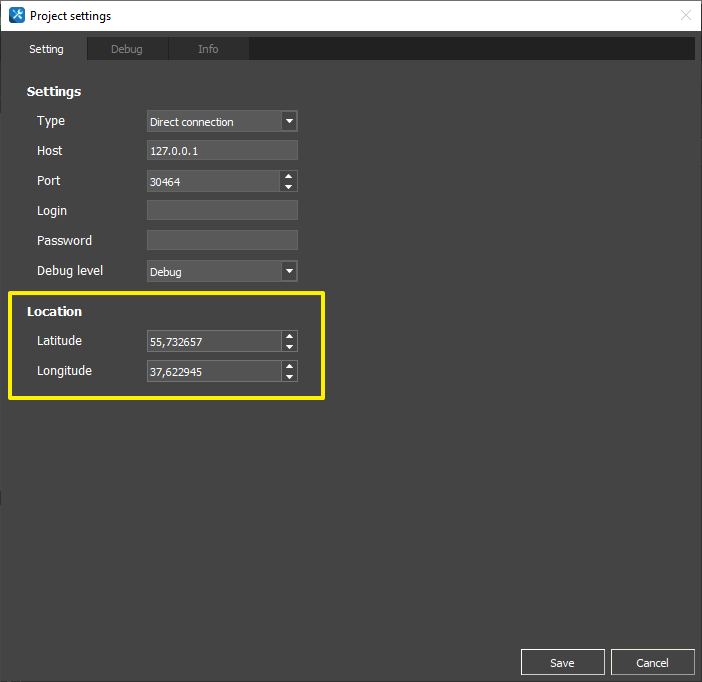Click the Latitude value field

(x=214, y=341)
